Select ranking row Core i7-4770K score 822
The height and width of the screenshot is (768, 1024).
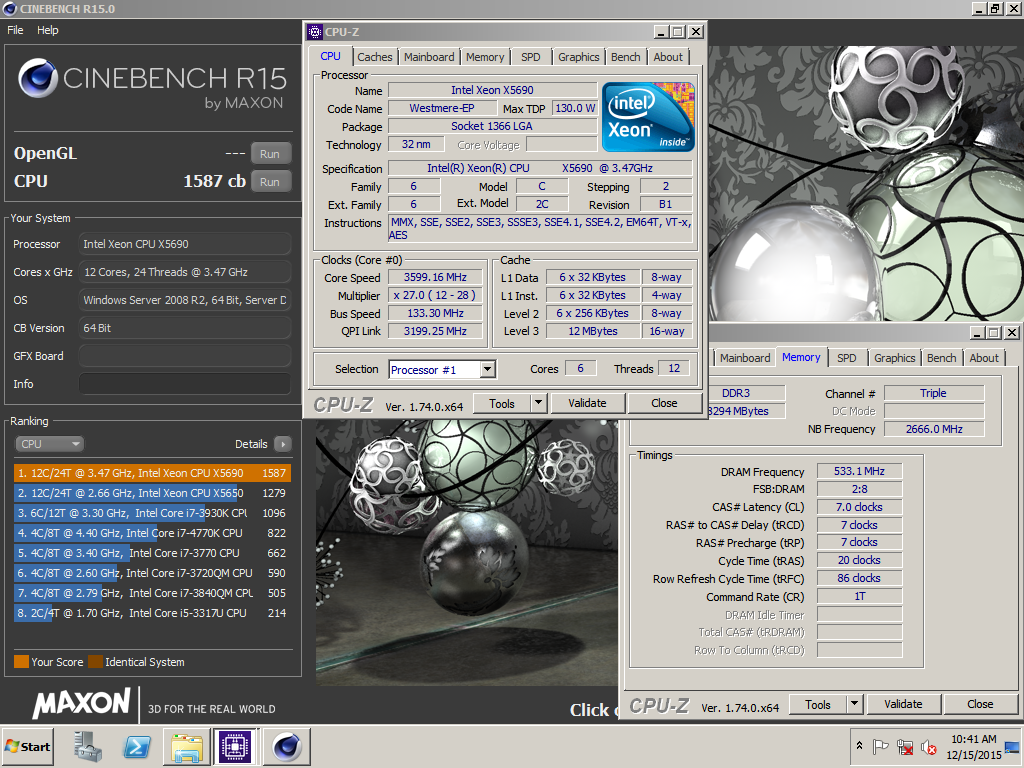152,533
